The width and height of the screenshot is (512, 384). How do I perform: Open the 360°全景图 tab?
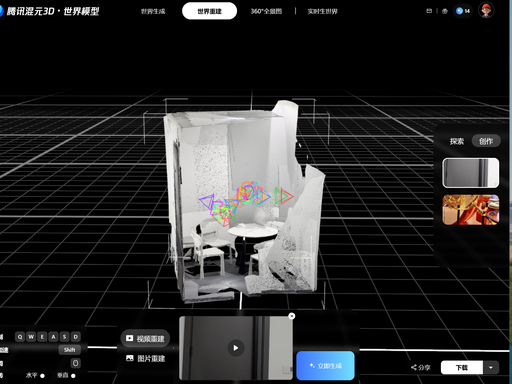pos(266,11)
